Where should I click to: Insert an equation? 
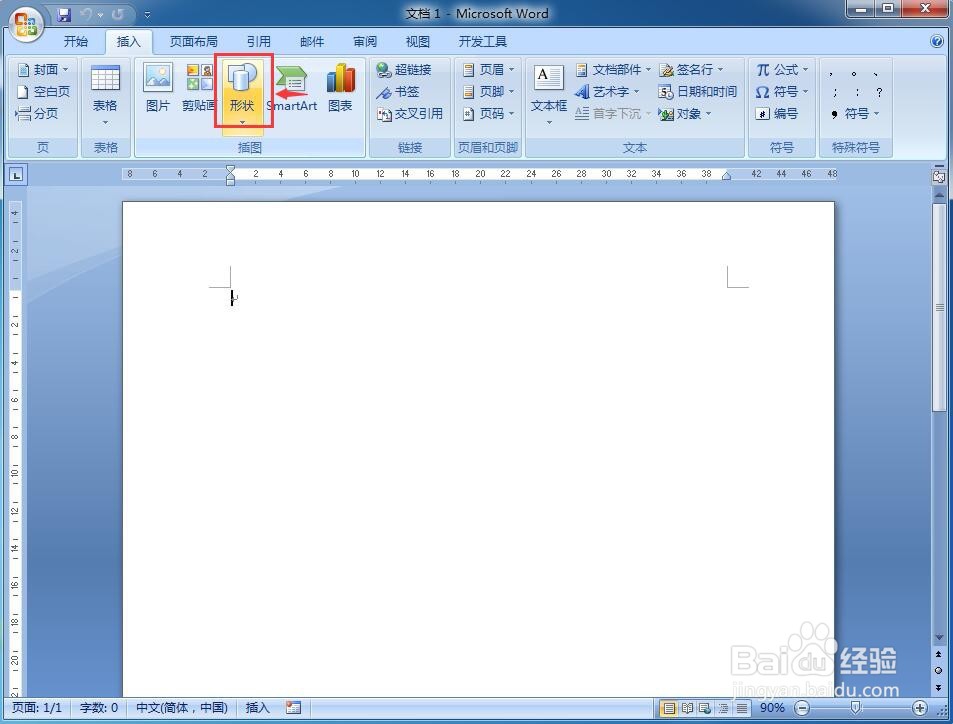[x=782, y=69]
